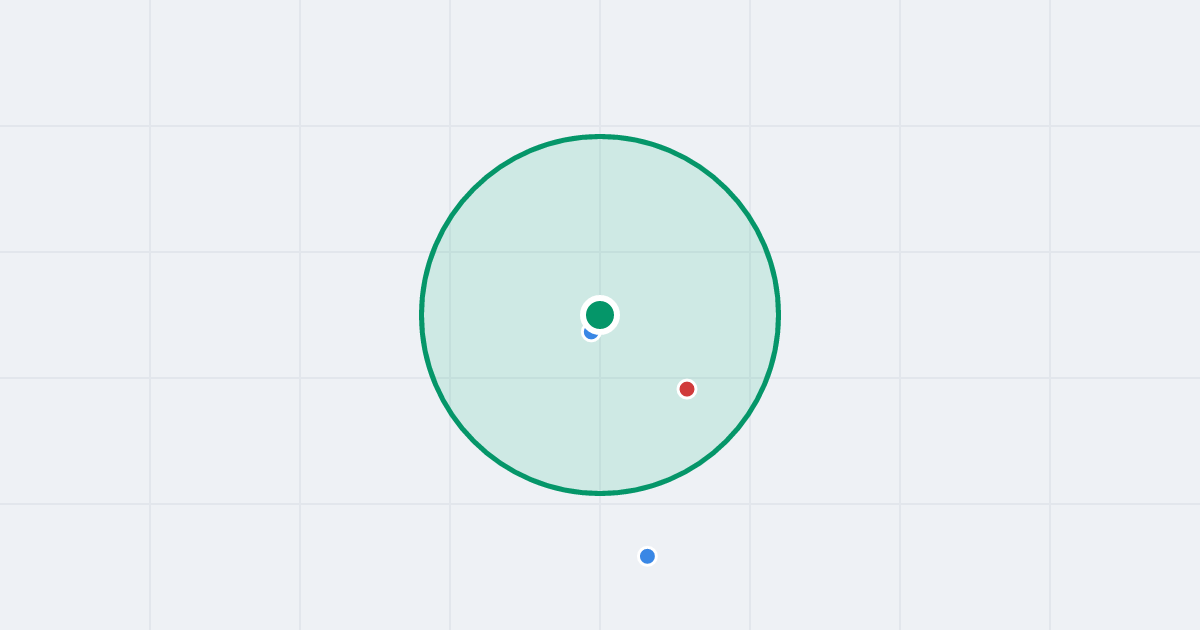1200x630 pixels.
Task: Click the bottommost point of the green circle outline
Action: click(600, 493)
